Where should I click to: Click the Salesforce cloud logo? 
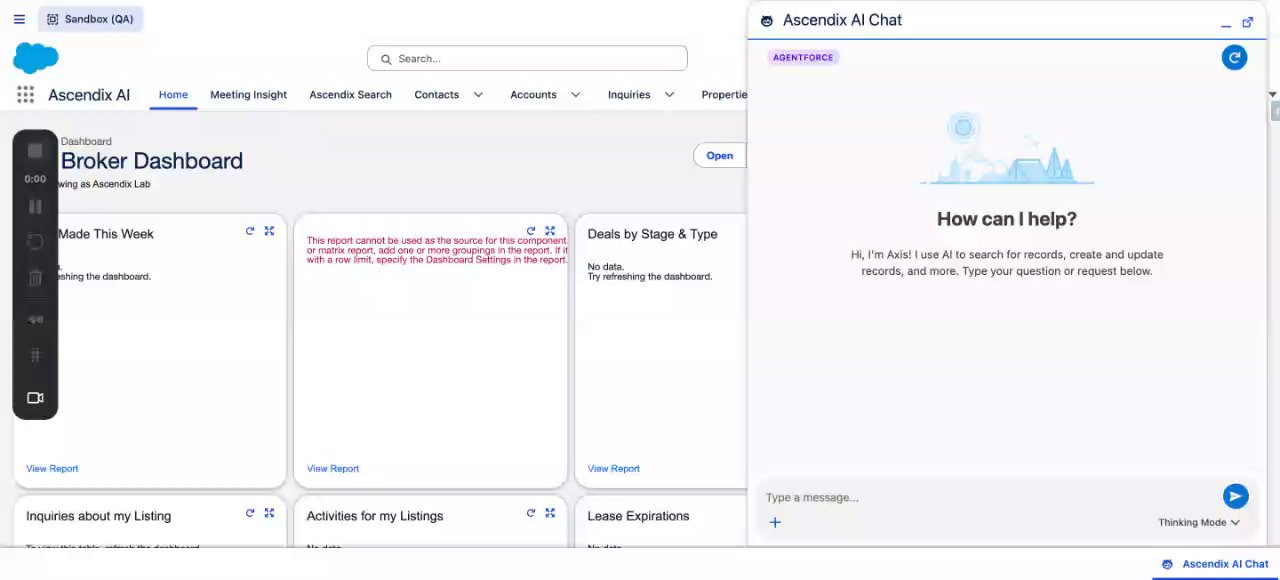click(x=35, y=58)
